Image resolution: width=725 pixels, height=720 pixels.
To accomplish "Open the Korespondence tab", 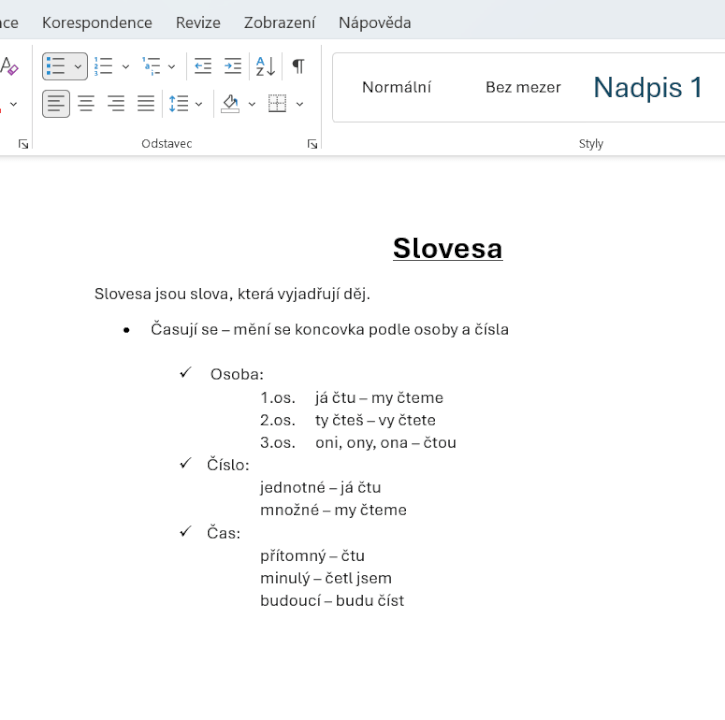I will (97, 23).
